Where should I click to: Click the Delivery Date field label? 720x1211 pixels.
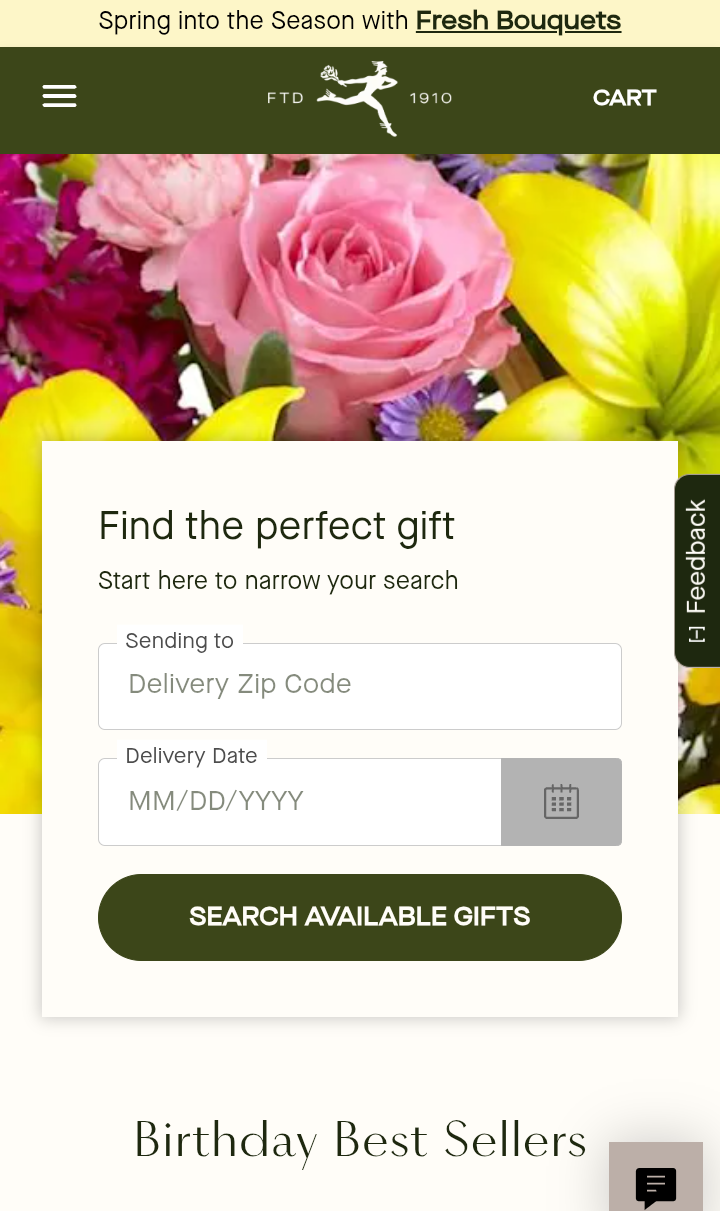[x=191, y=756]
